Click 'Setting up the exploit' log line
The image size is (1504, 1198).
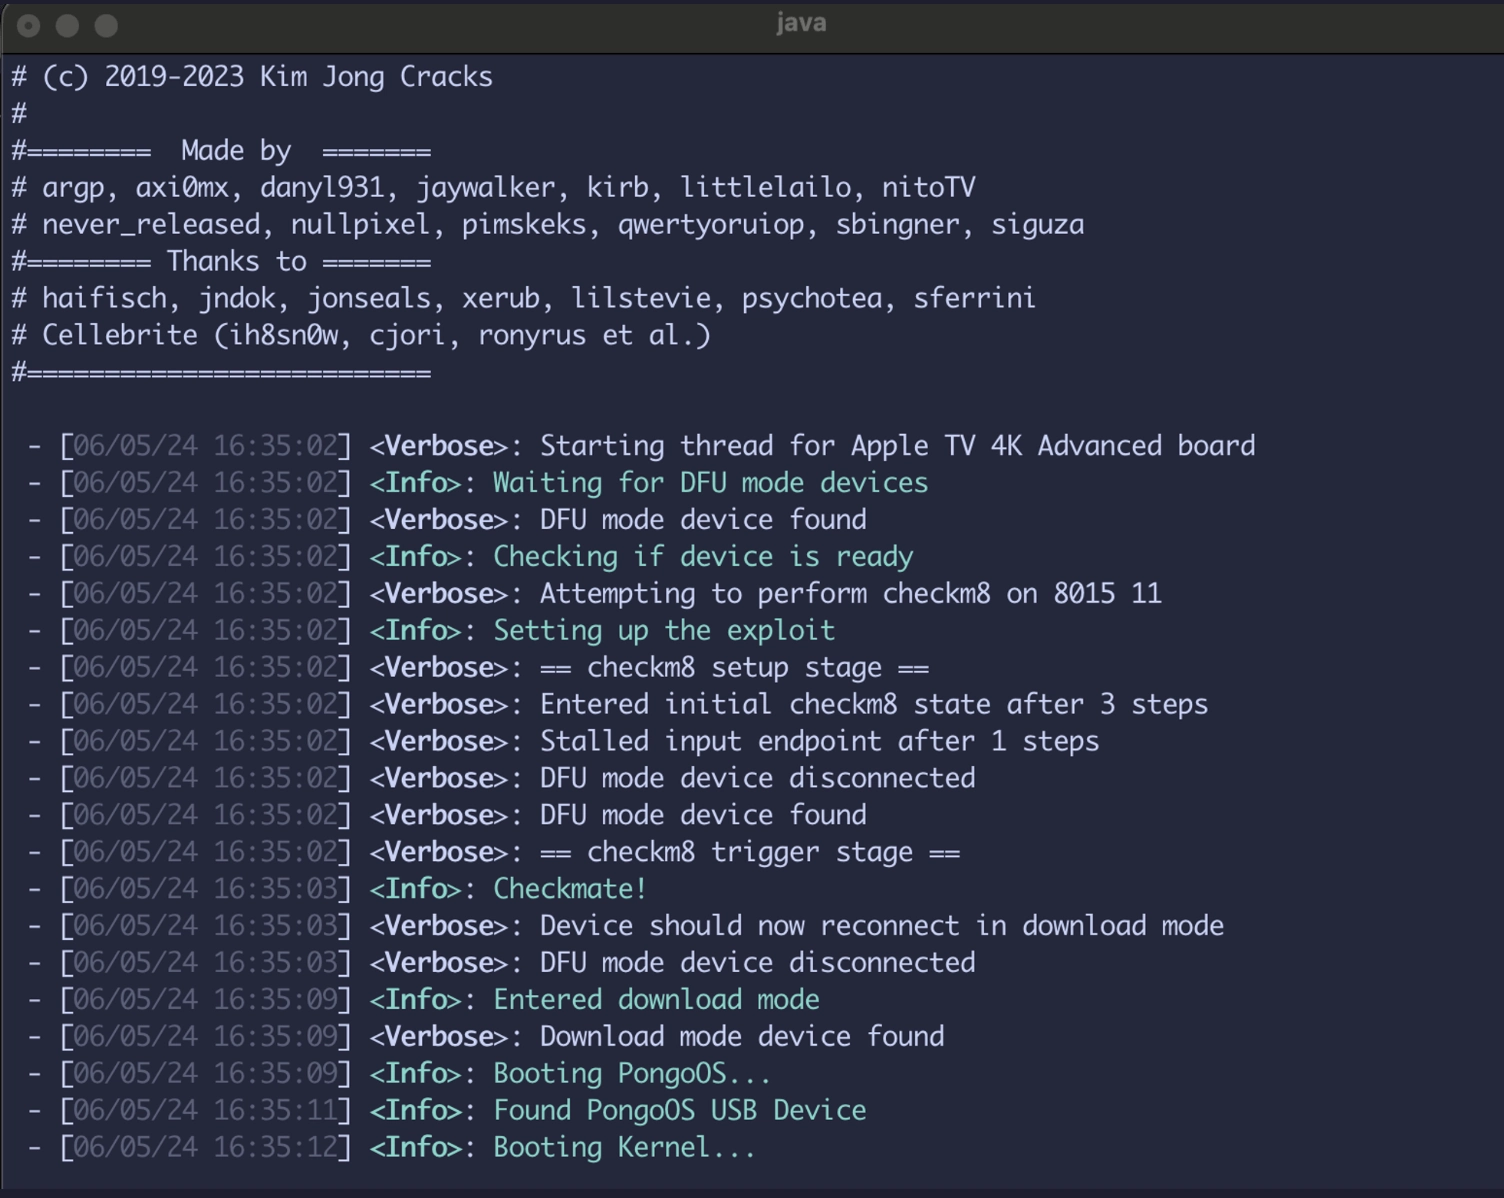664,631
